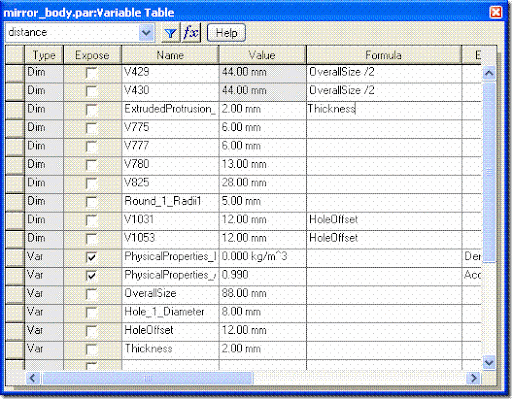Click the 88.00 mm value cell

[x=263, y=294]
